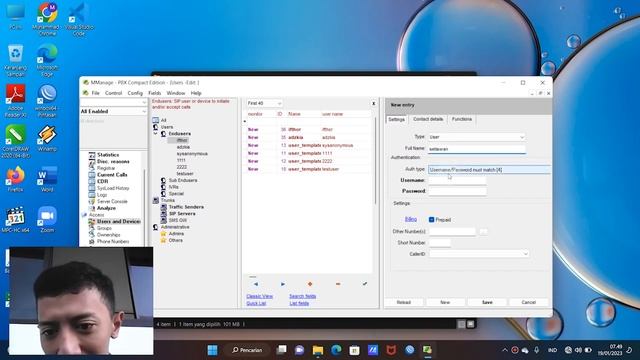
Task: Open Disc. reasons in navigation tree
Action: 113,161
